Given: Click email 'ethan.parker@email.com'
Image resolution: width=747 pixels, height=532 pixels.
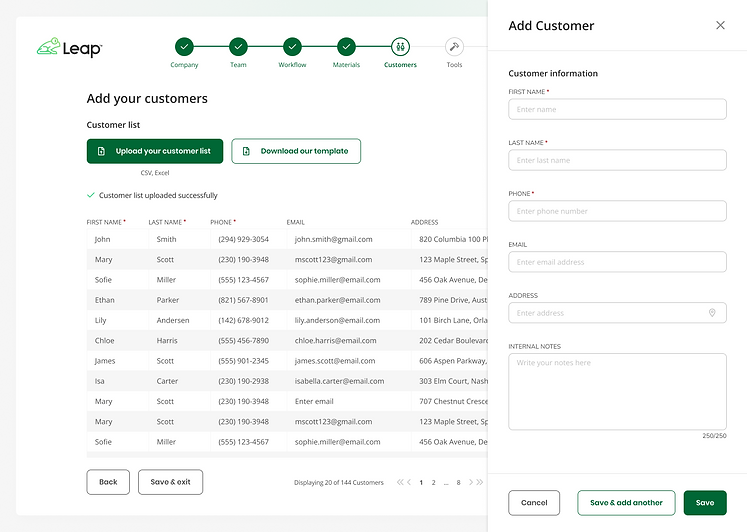Looking at the screenshot, I should 337,300.
